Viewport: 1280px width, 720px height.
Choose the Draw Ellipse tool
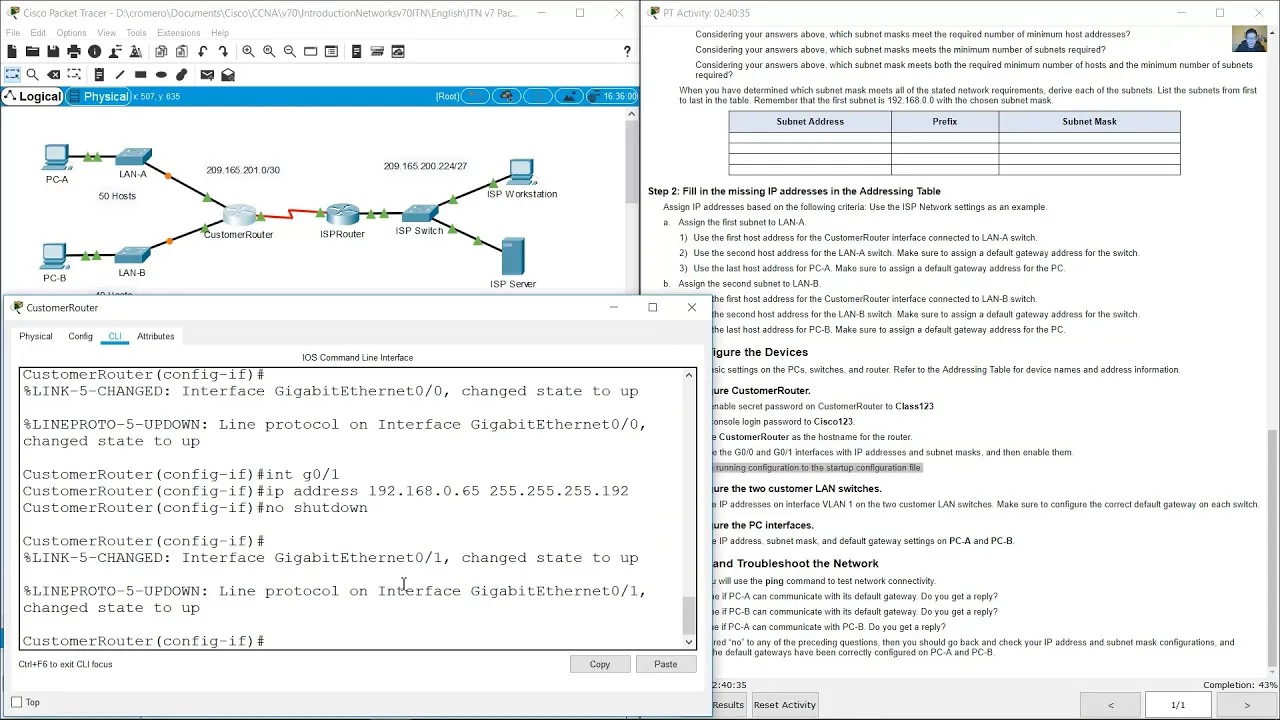[x=161, y=74]
